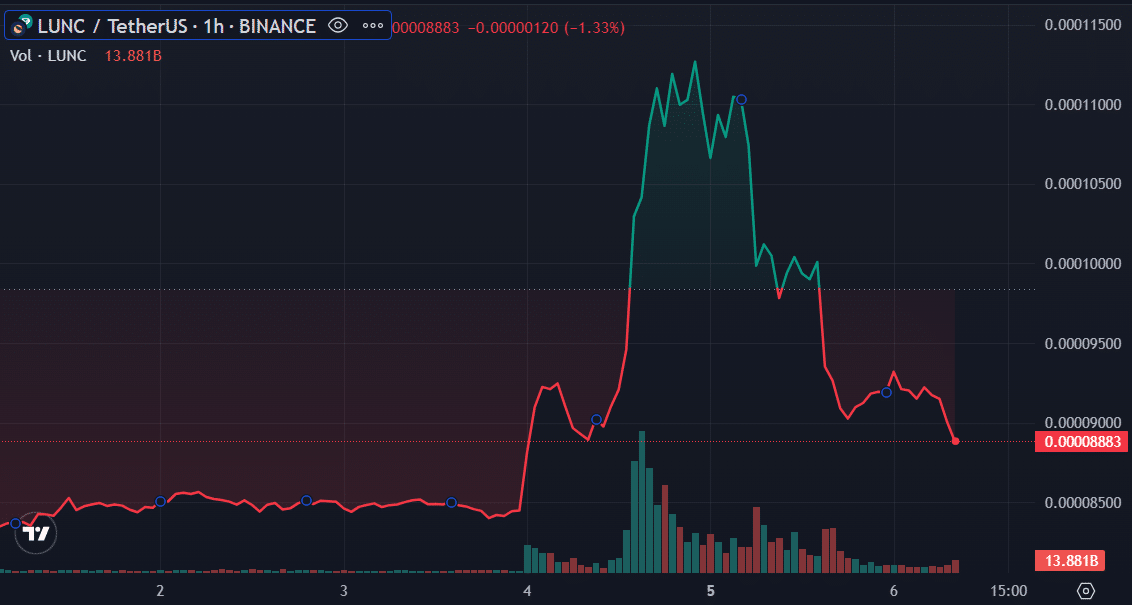
Task: Click the current price label 0.00008883 on axis
Action: (x=1081, y=441)
